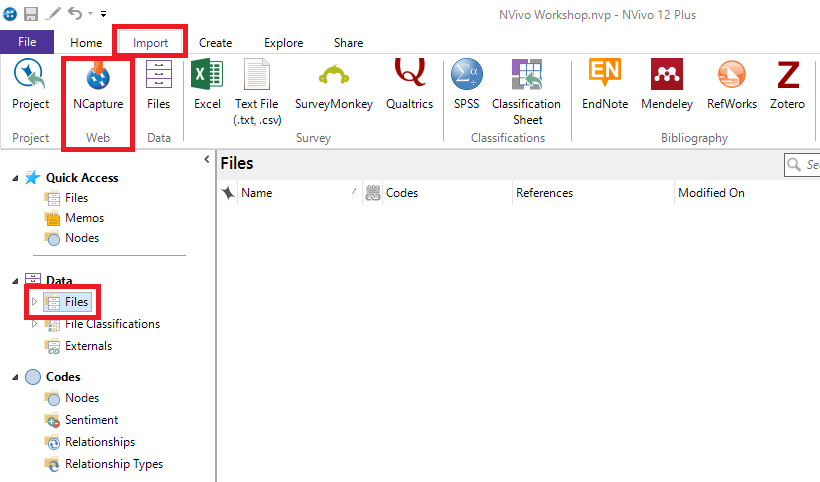
Task: Save the project using the floppy icon
Action: coord(31,14)
